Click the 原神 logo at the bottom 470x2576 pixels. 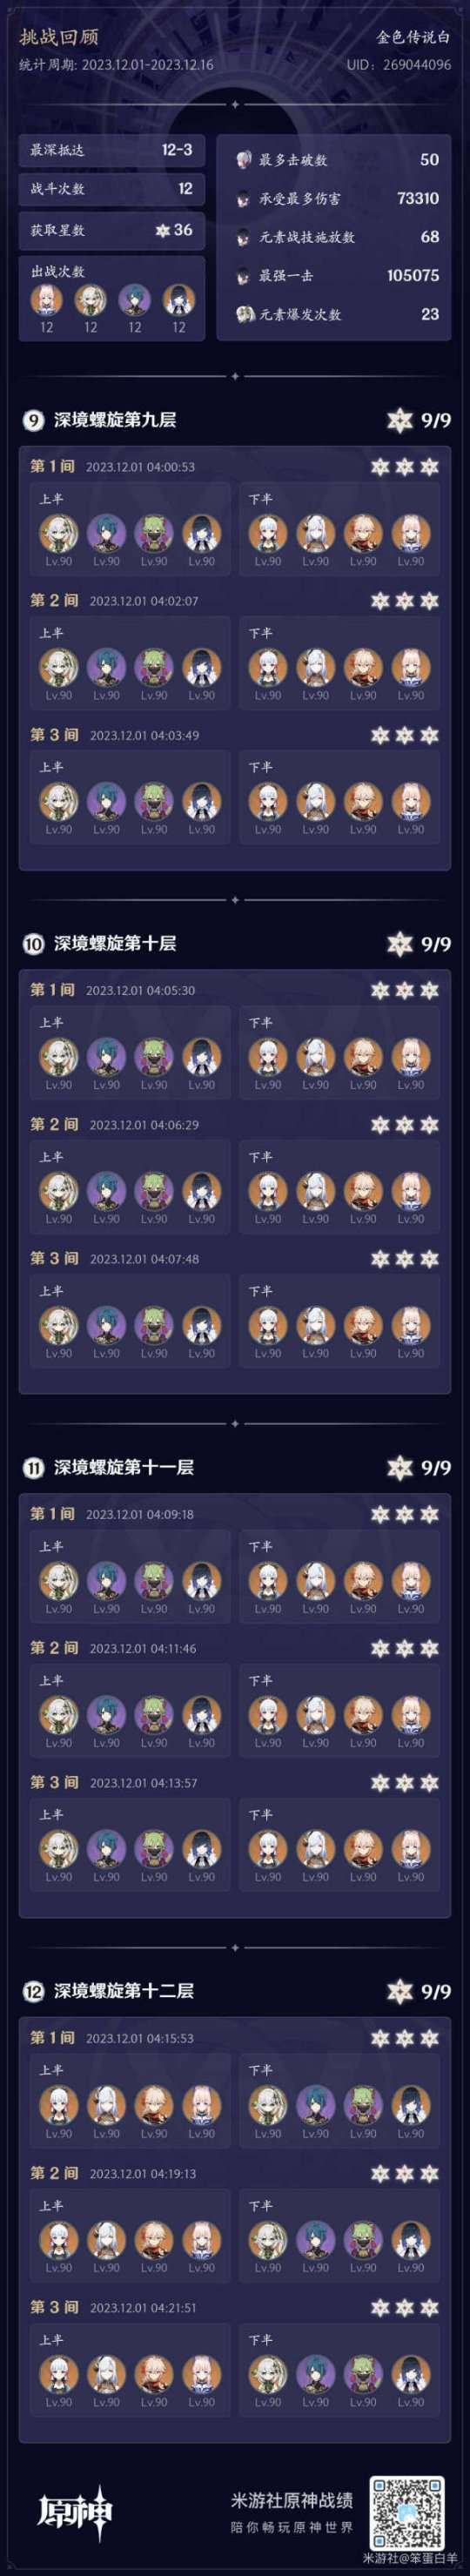coord(75,2513)
